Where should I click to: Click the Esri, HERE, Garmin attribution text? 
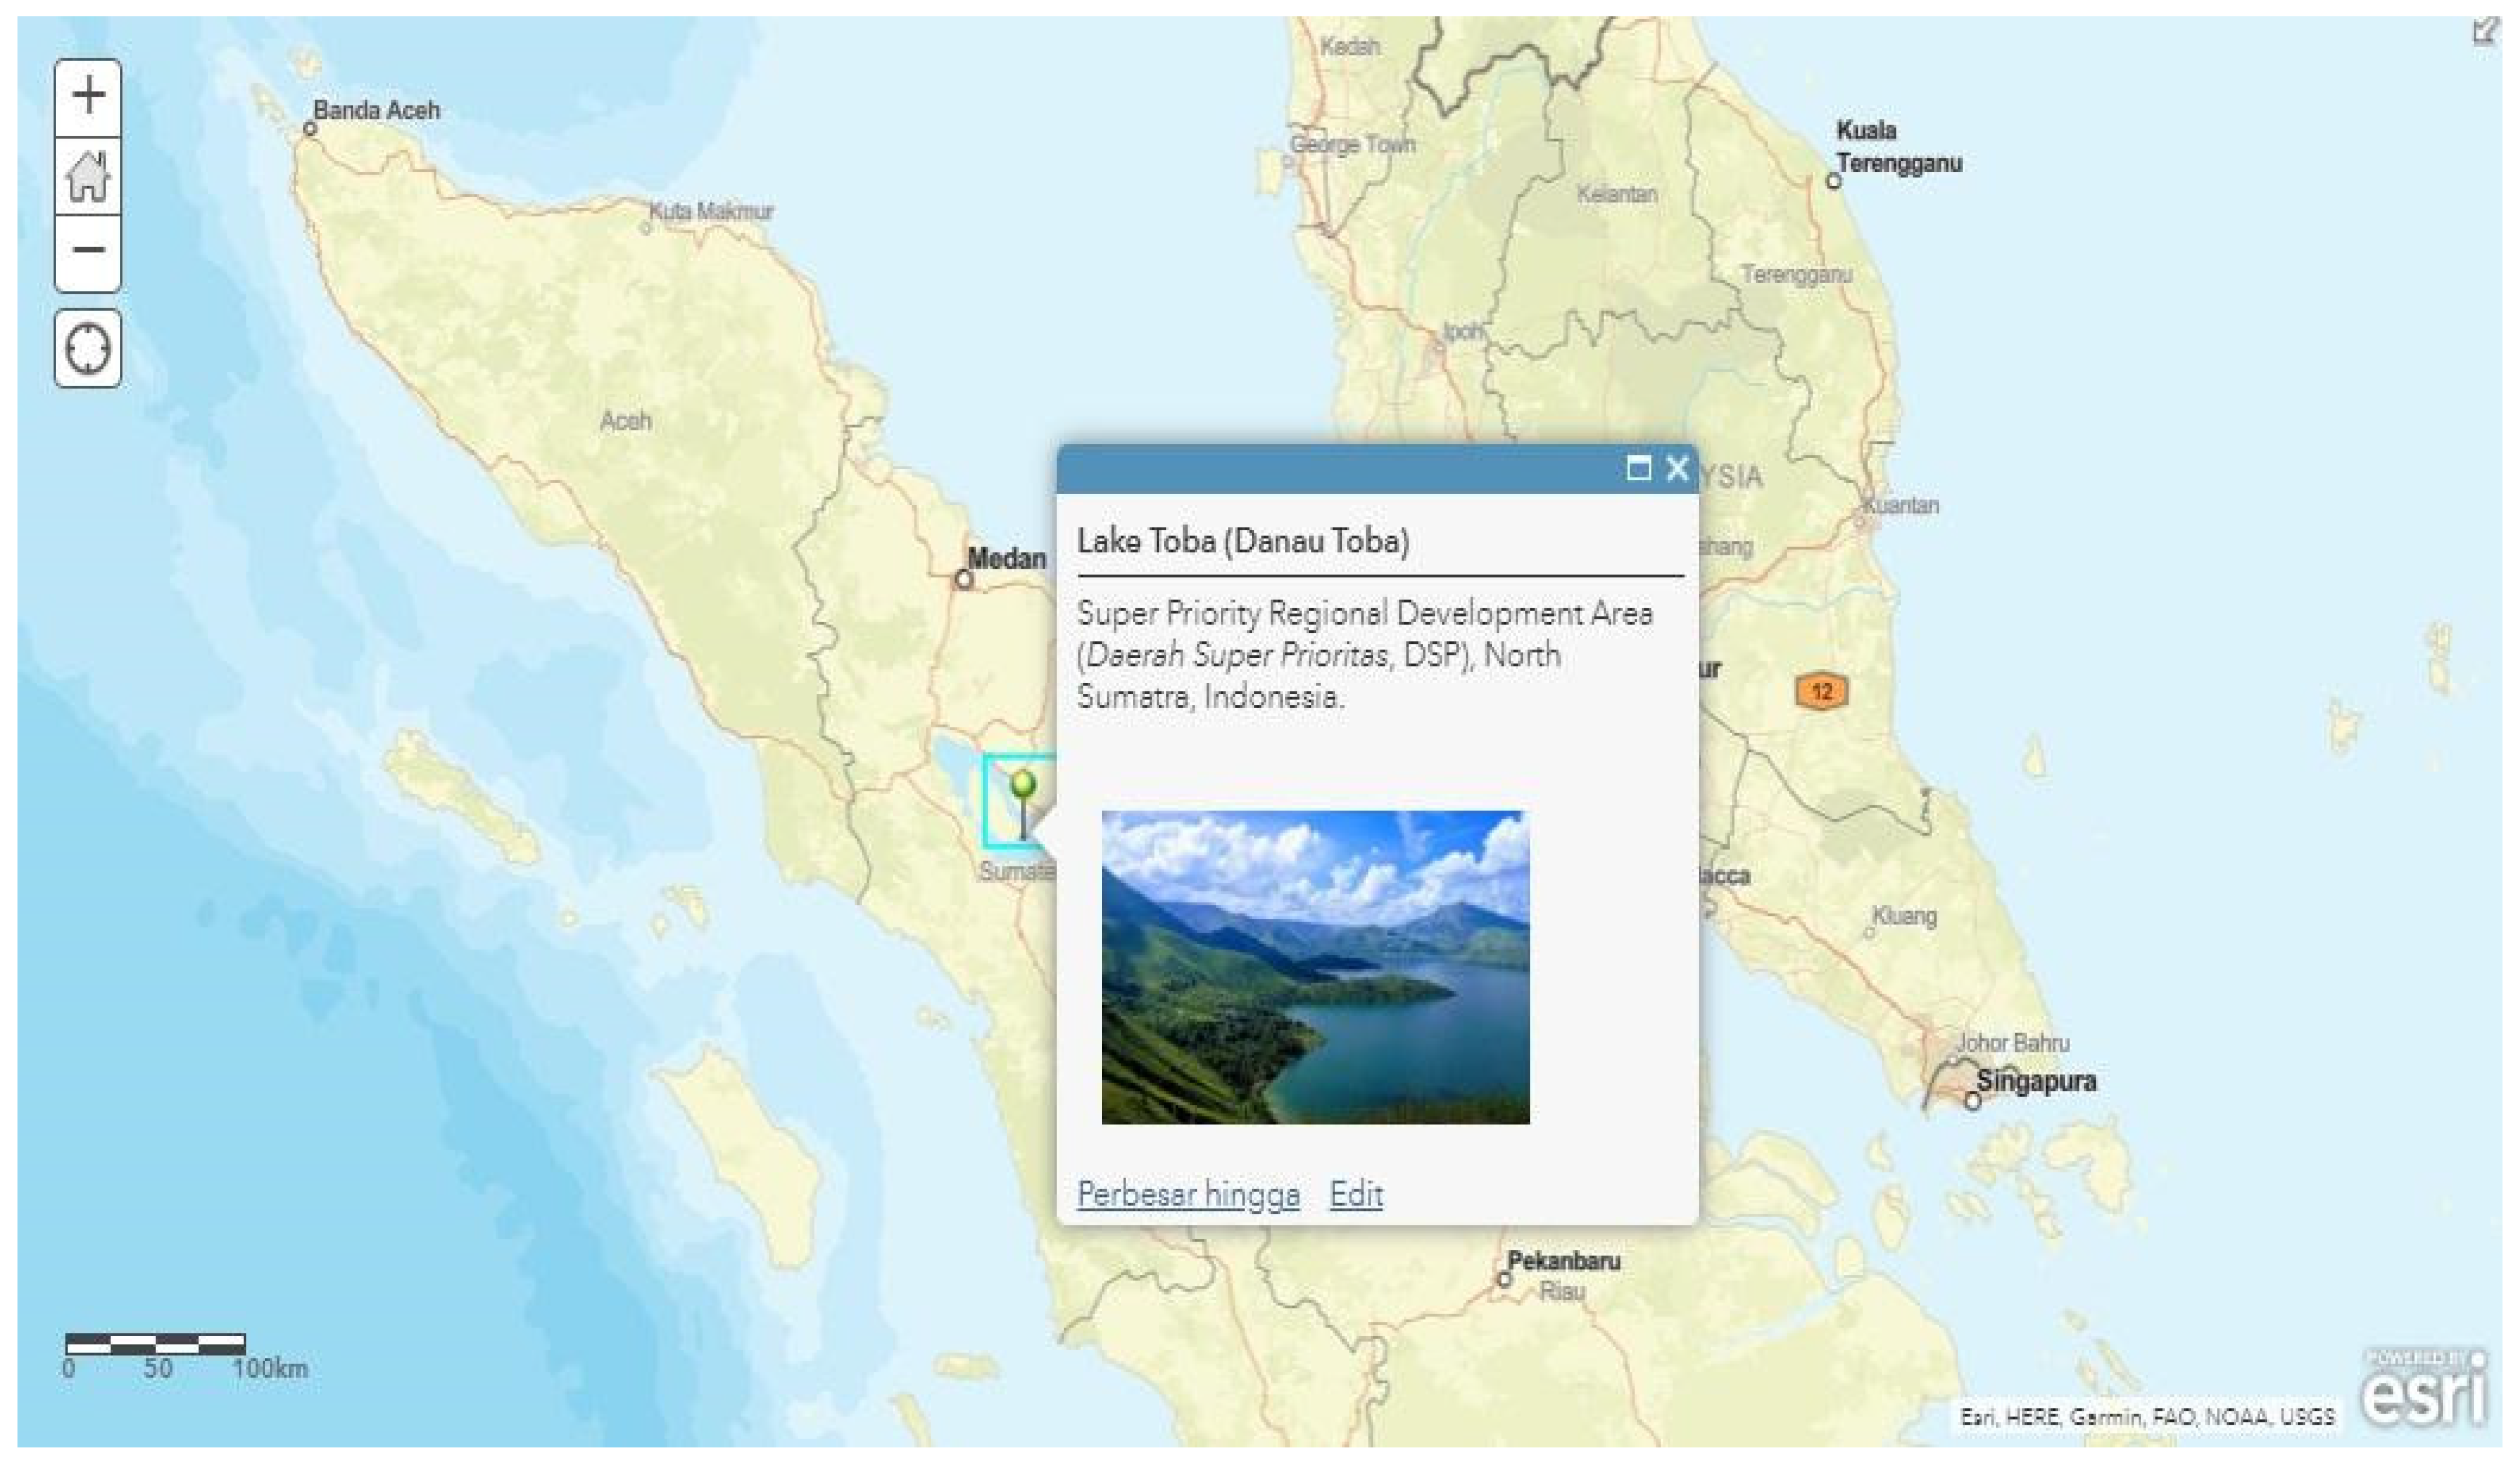pos(2146,1417)
